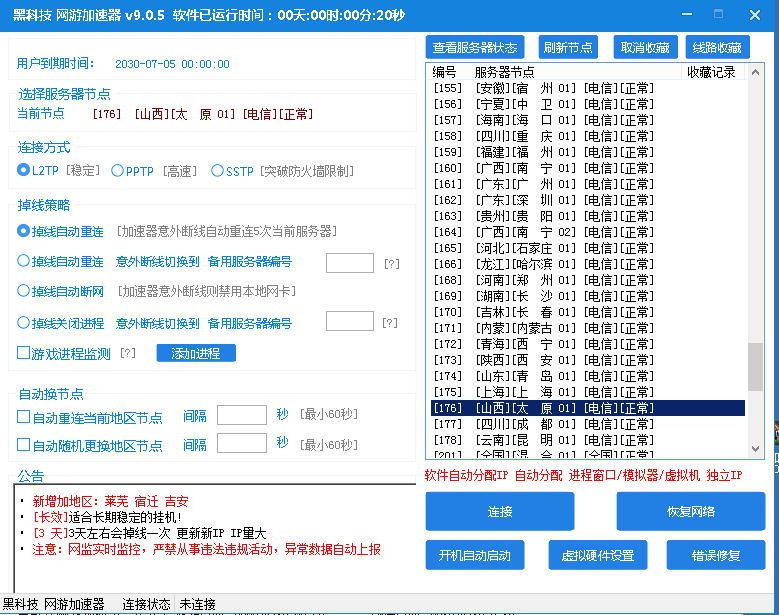This screenshot has height=615, width=779.
Task: Select 掉线自动重连 reconnect 5 times option
Action: click(x=23, y=231)
